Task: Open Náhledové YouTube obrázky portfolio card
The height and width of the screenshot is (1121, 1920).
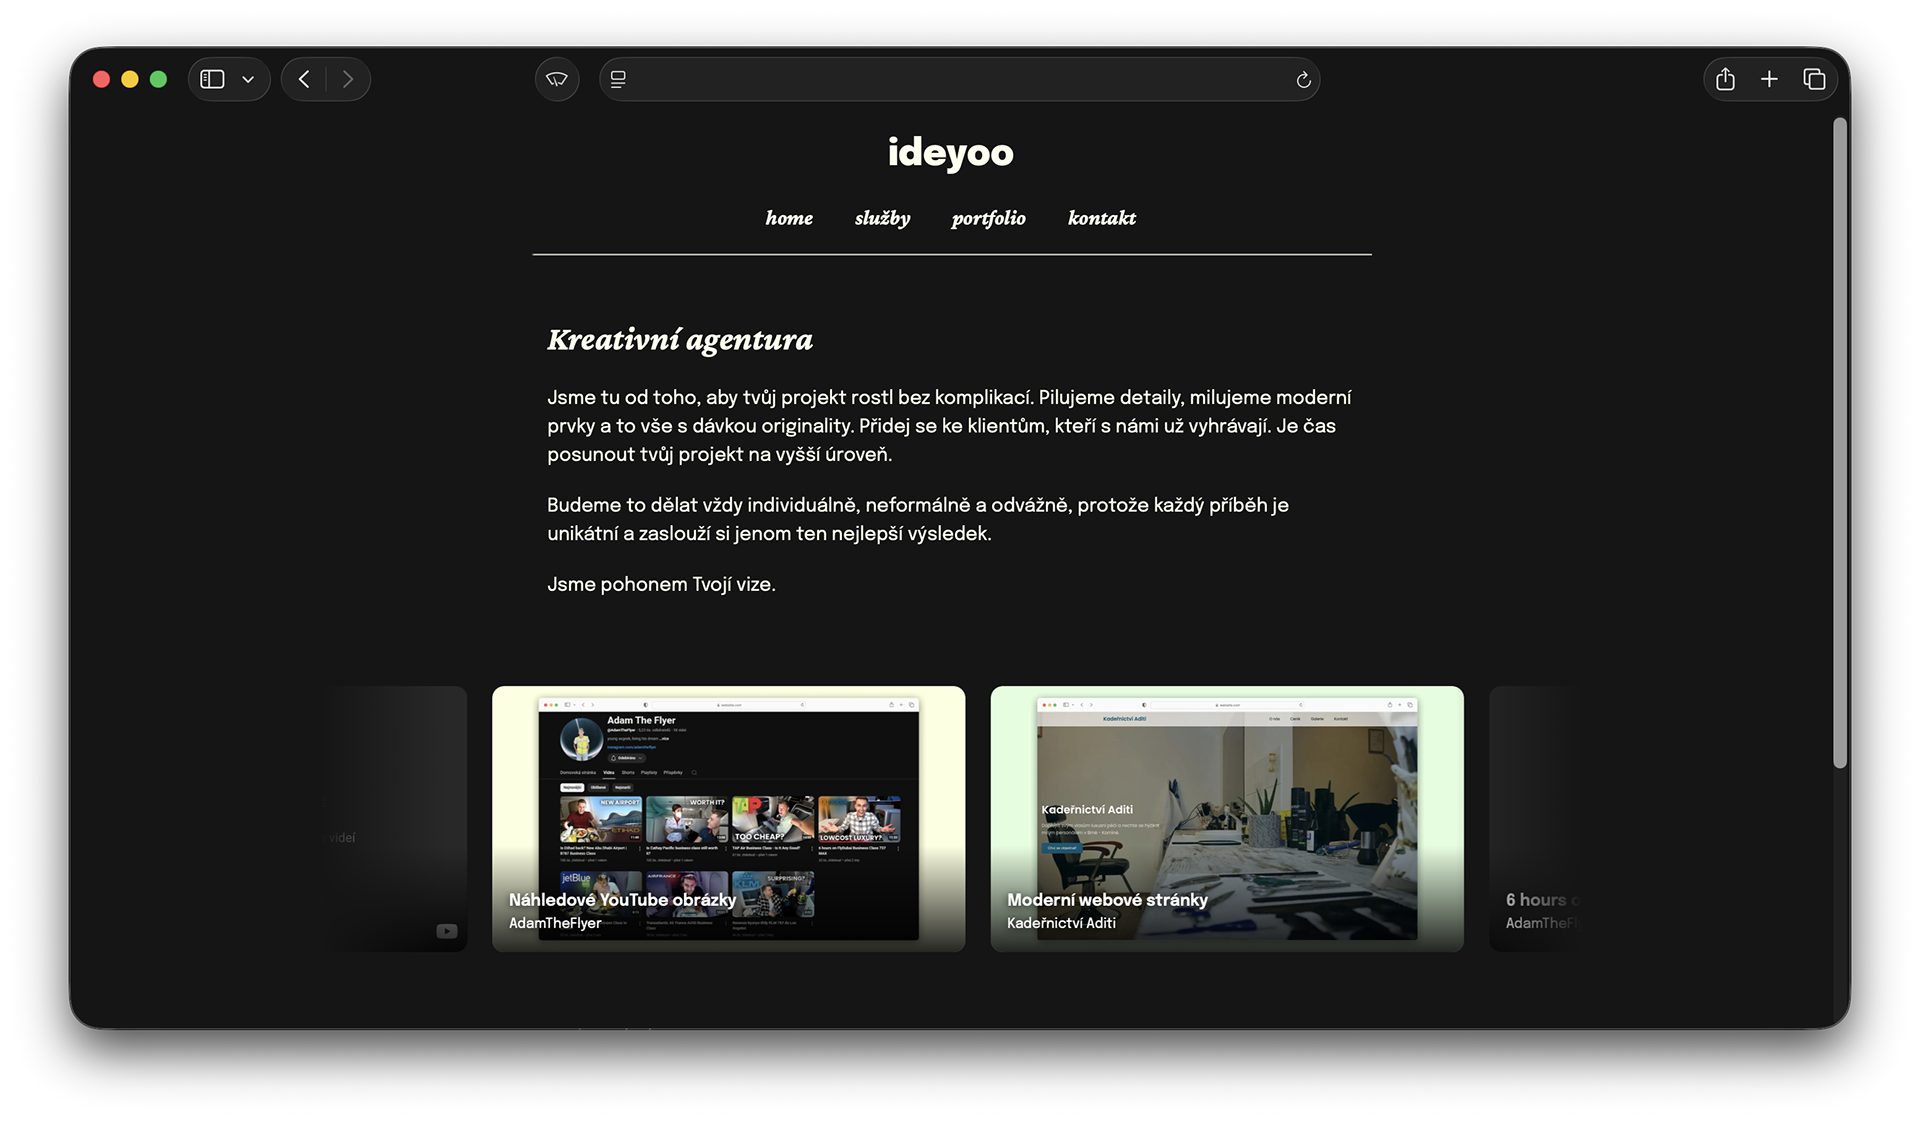Action: (x=728, y=818)
